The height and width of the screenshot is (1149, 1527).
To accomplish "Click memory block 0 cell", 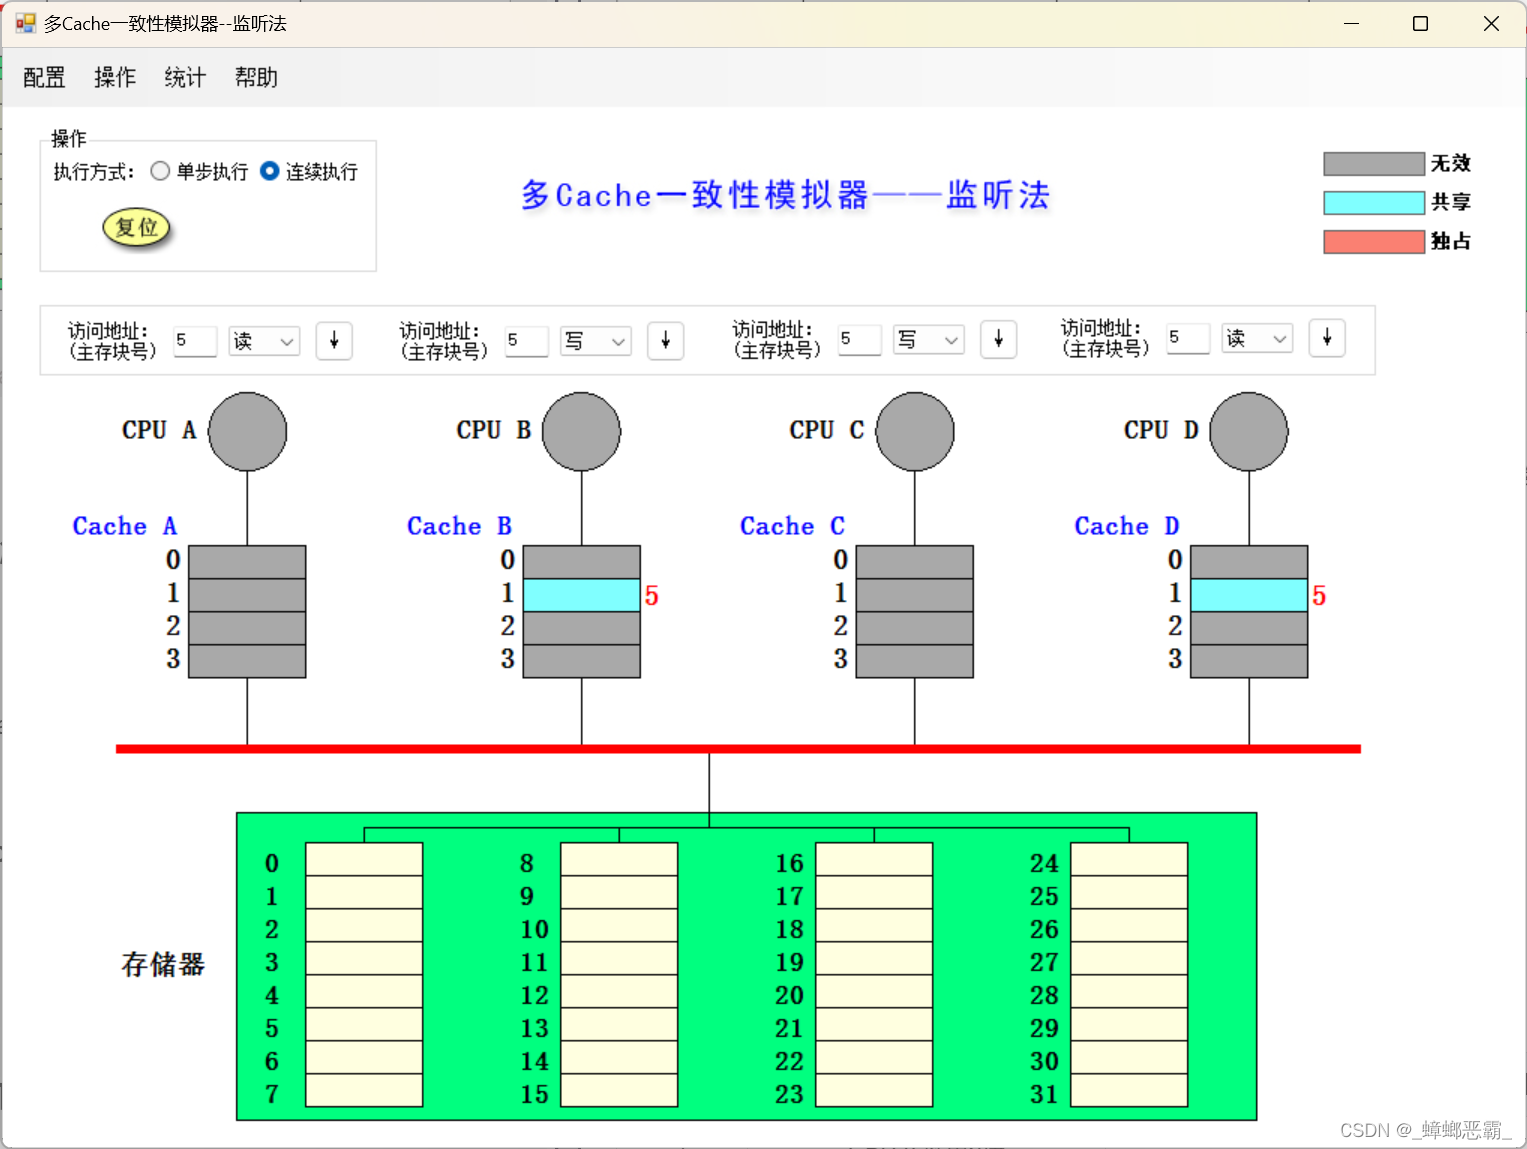I will pos(364,859).
